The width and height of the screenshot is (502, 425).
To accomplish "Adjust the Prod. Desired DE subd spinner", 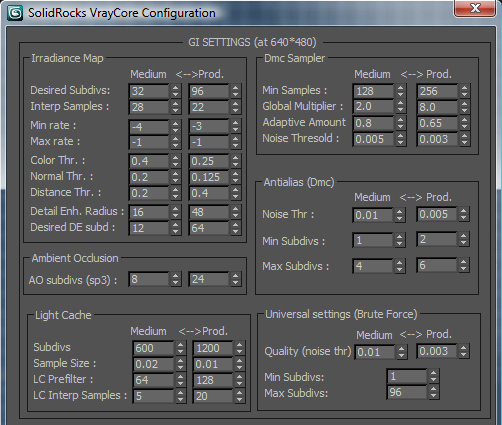I will point(235,228).
